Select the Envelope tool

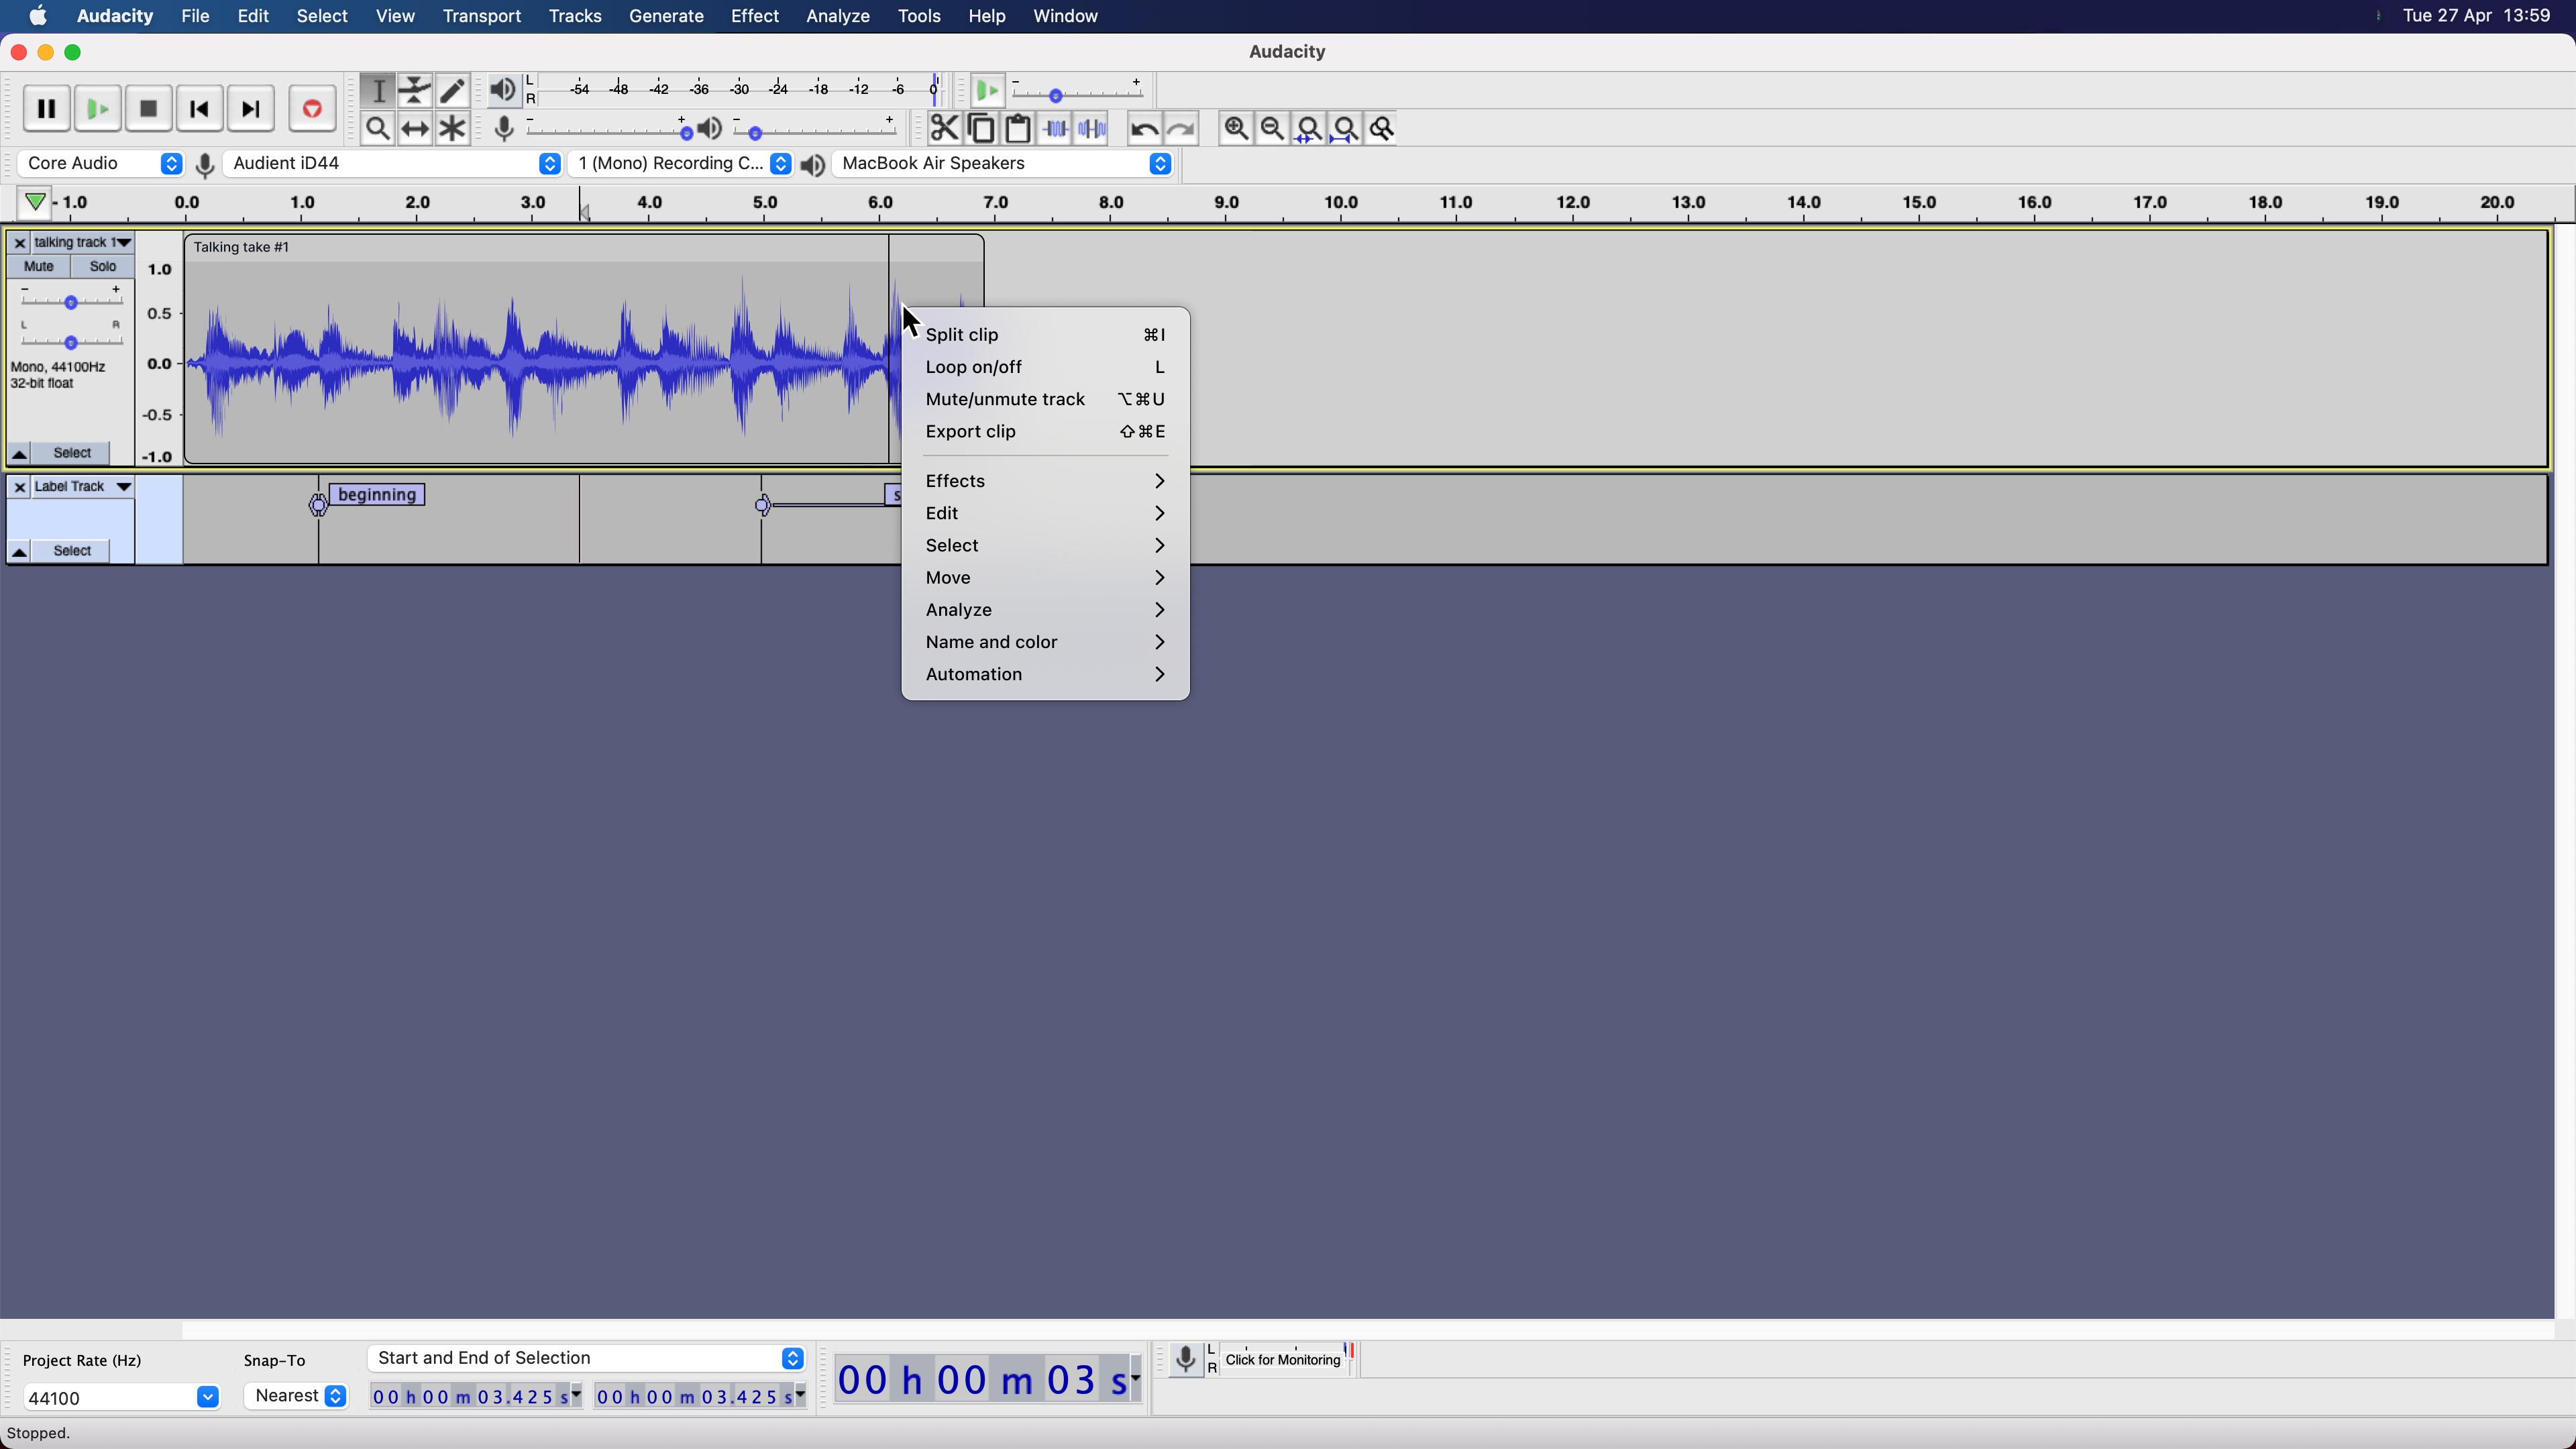click(x=415, y=90)
